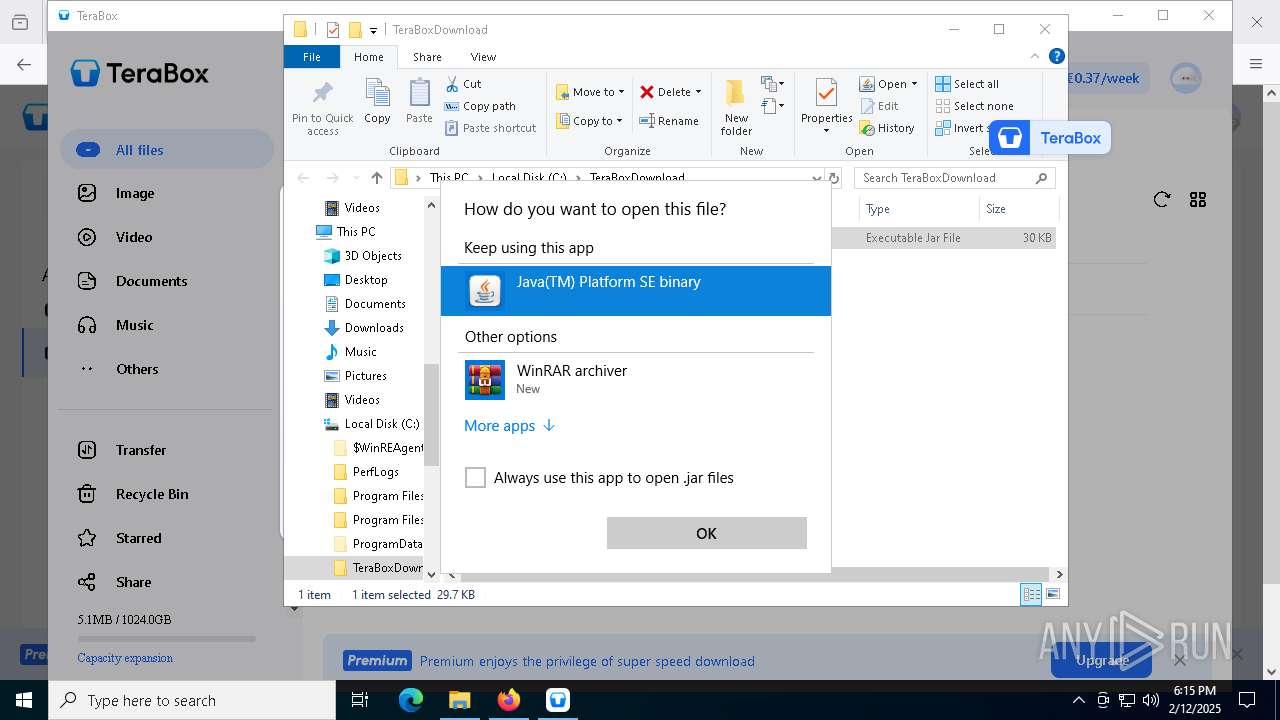This screenshot has height=720, width=1280.
Task: Choose WinRAR archiver option
Action: pos(636,379)
